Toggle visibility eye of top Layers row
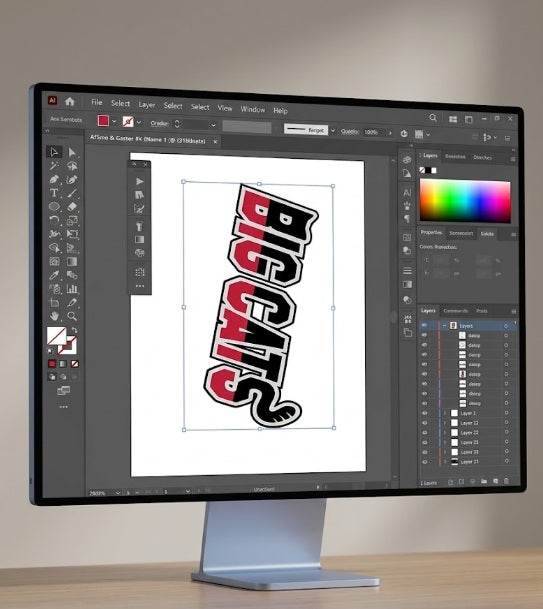The width and height of the screenshot is (543, 609). click(x=424, y=325)
